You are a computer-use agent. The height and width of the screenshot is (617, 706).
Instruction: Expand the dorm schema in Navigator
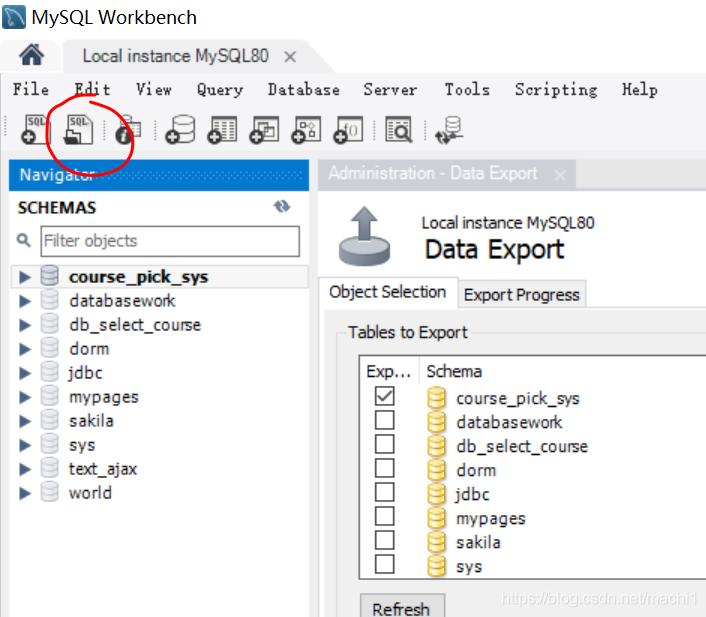tap(25, 349)
